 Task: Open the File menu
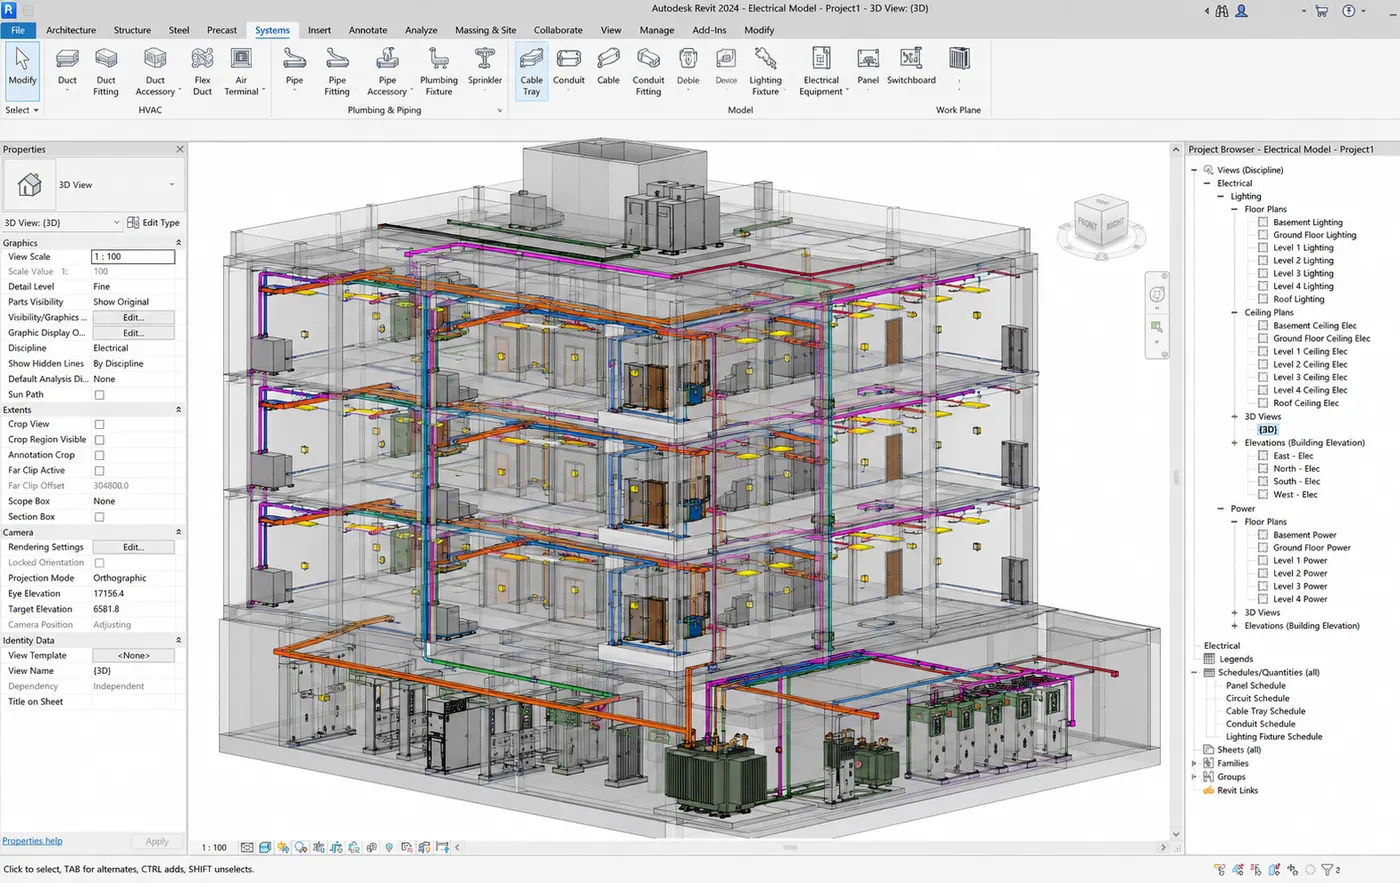point(18,30)
